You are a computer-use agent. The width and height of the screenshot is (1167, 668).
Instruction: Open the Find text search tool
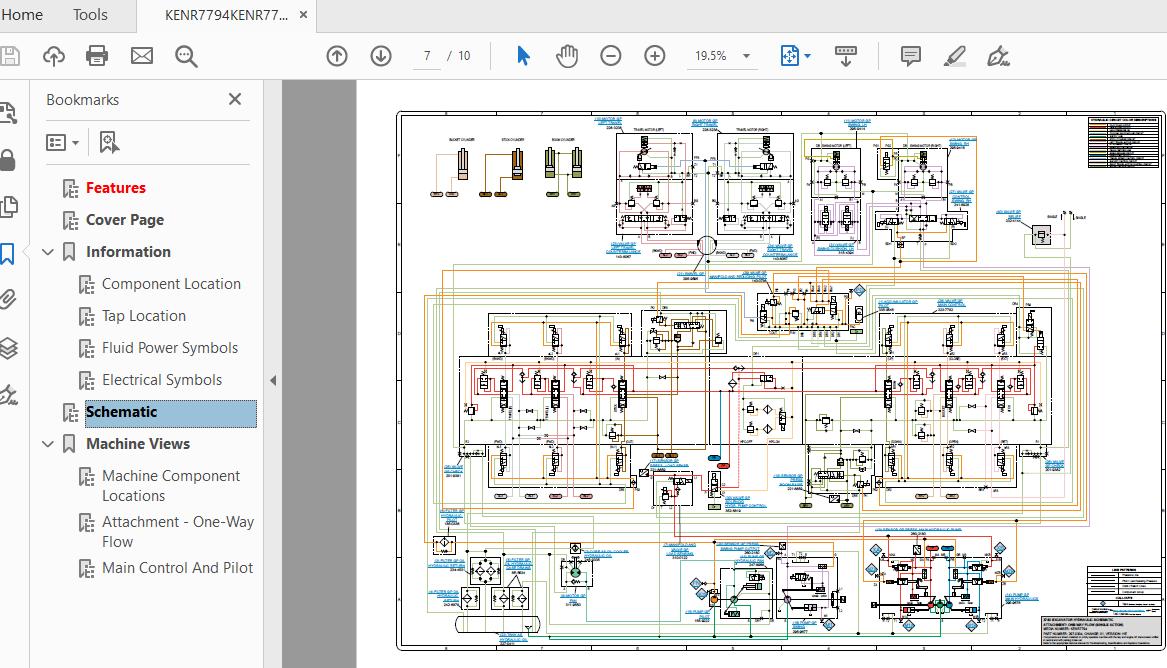point(186,56)
